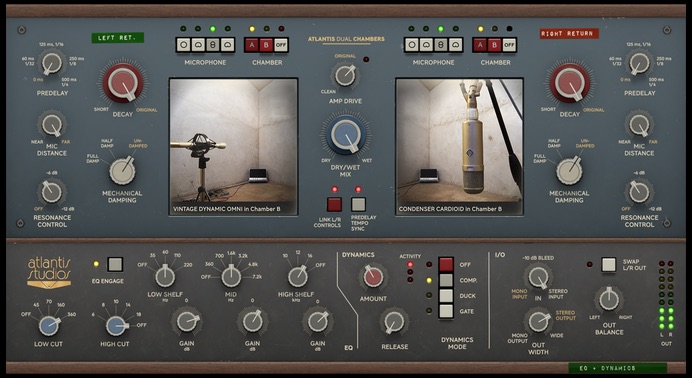
Task: Set Dynamics Mode to GATE
Action: tap(446, 311)
